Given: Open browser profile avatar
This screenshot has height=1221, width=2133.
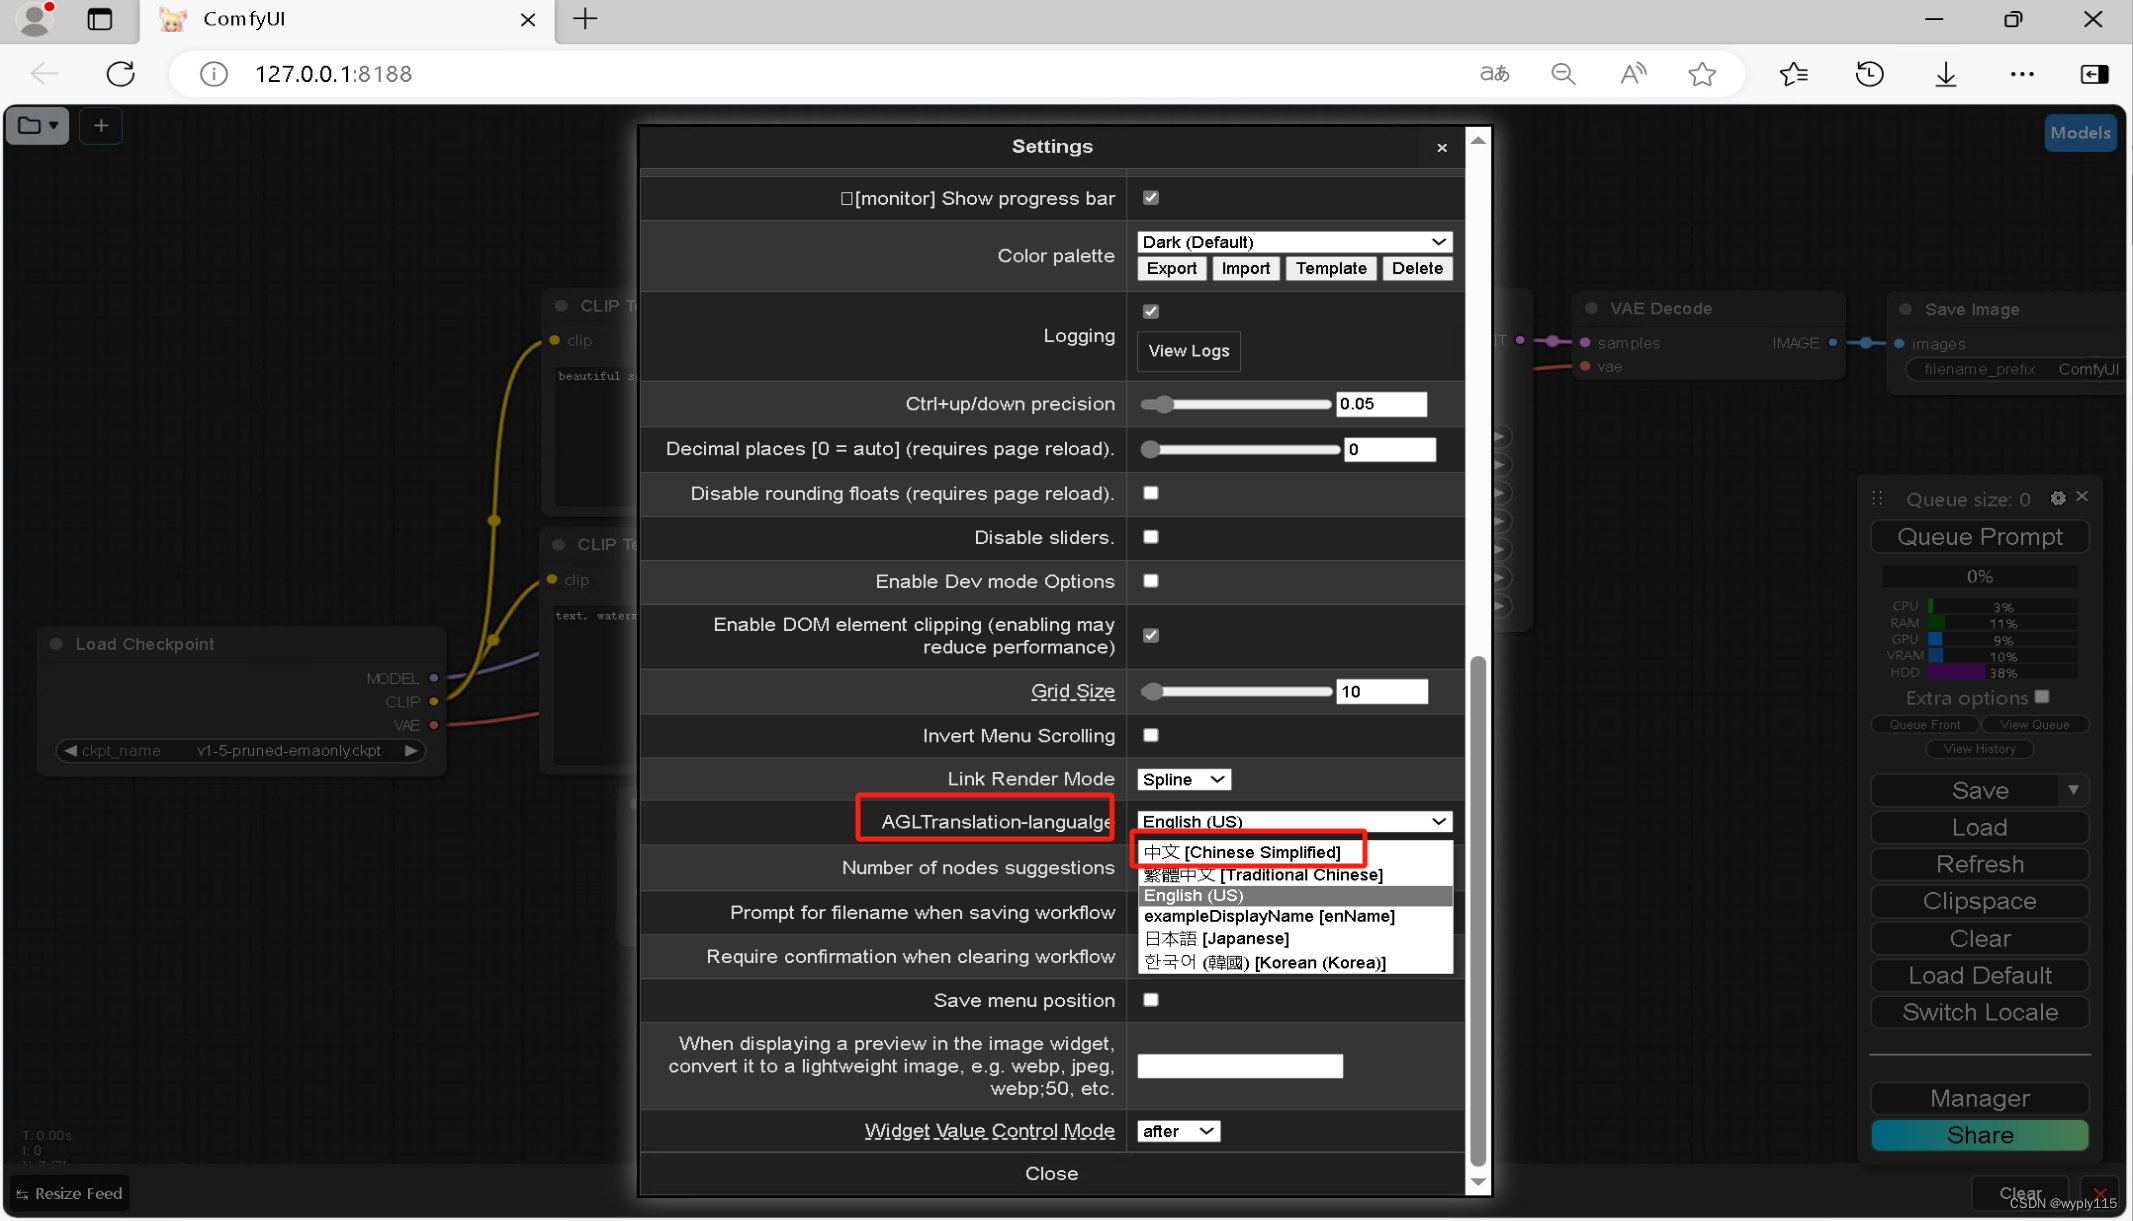Looking at the screenshot, I should pyautogui.click(x=36, y=19).
